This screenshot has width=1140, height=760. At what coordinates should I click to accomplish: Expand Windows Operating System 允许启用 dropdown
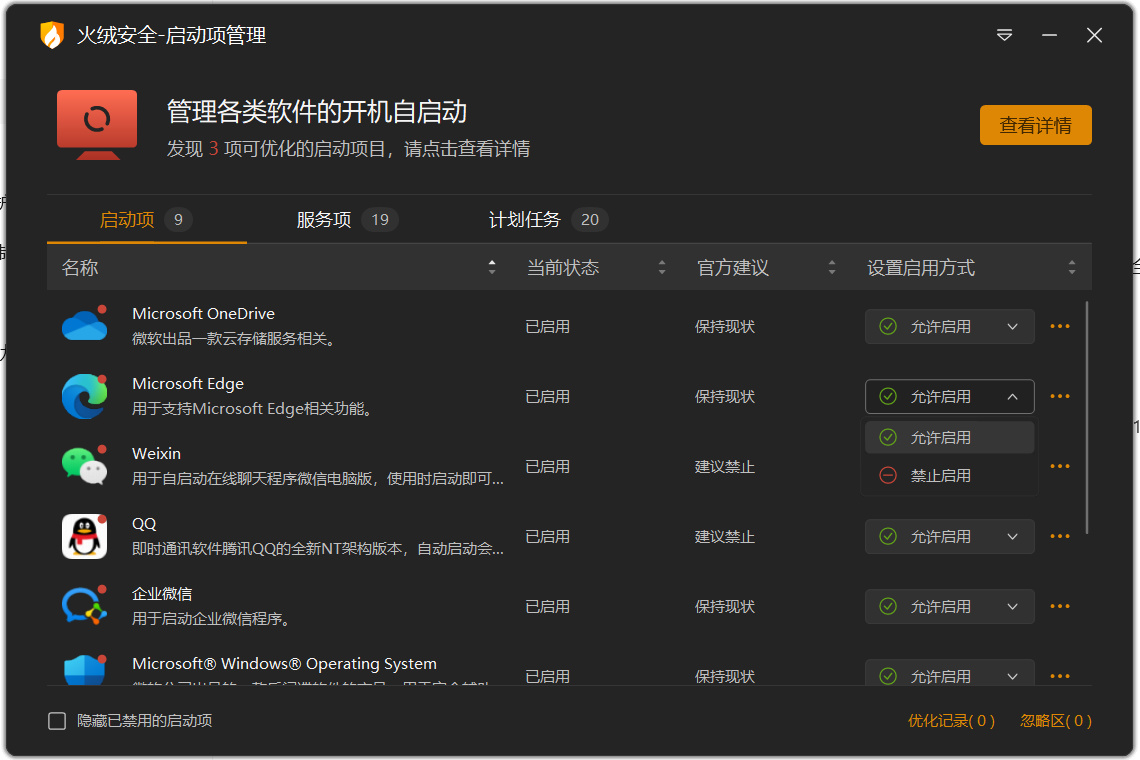950,673
